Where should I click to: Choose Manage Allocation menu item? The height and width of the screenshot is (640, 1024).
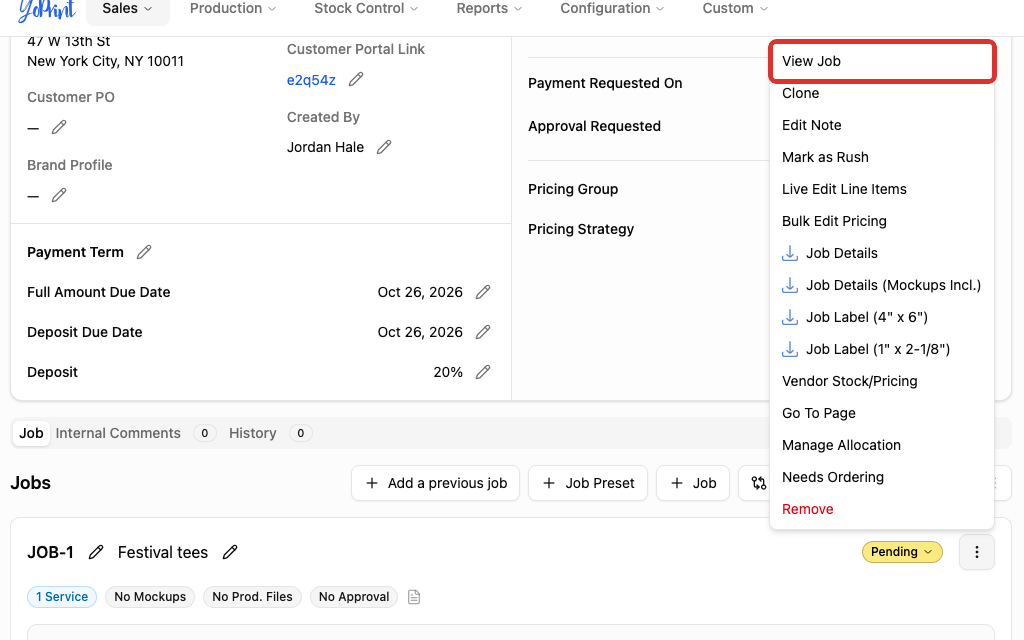tap(882, 445)
